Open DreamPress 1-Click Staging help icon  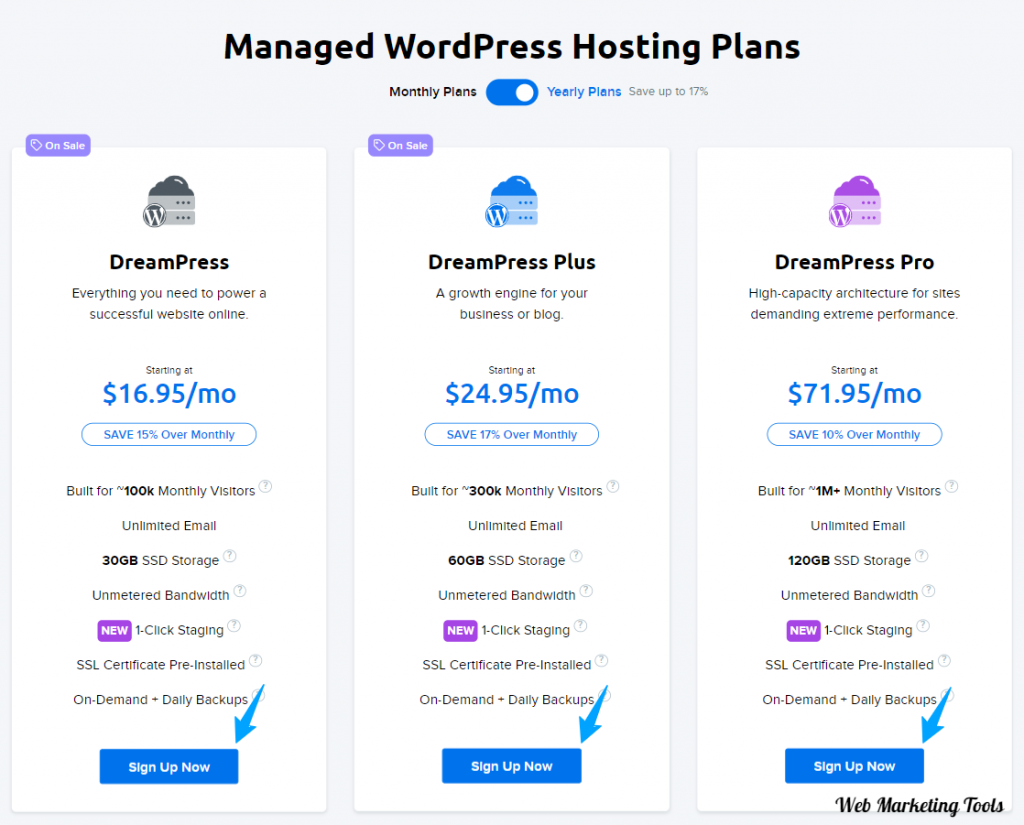[234, 626]
